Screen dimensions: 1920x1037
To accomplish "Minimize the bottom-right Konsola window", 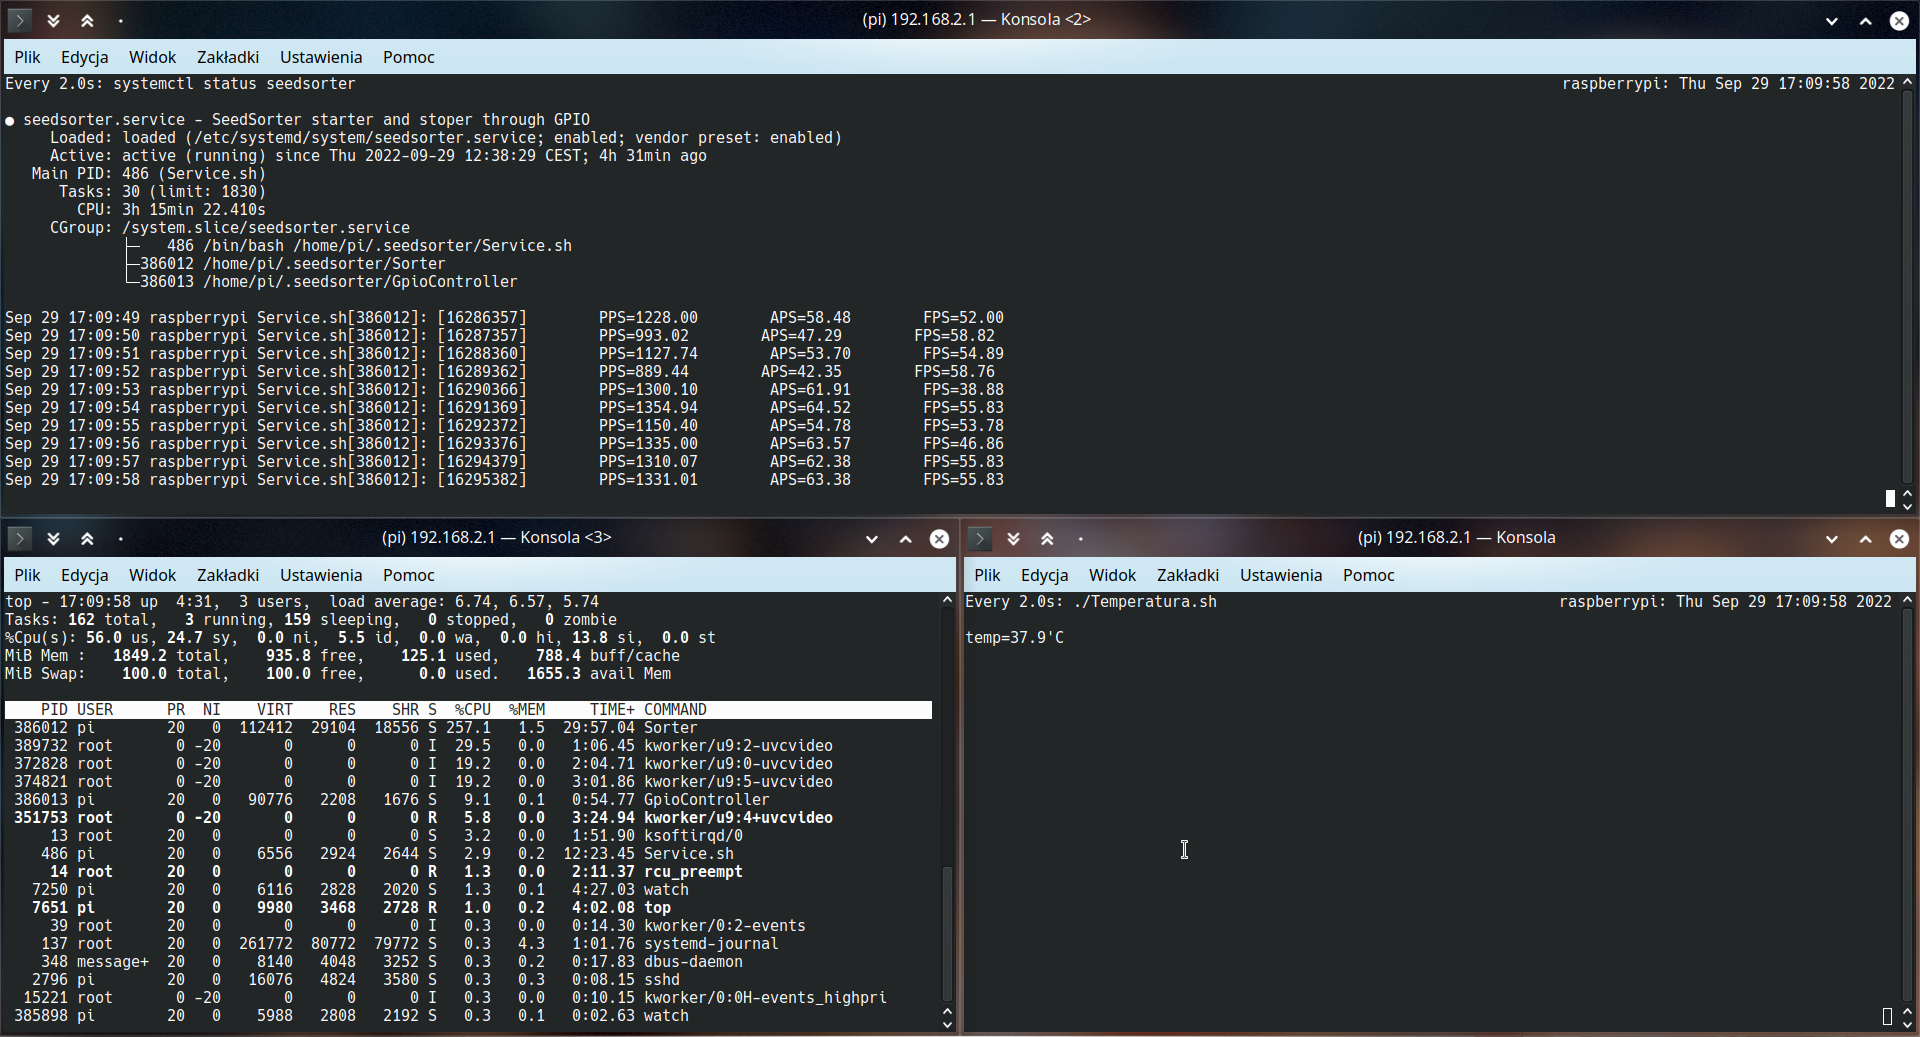I will [1832, 539].
